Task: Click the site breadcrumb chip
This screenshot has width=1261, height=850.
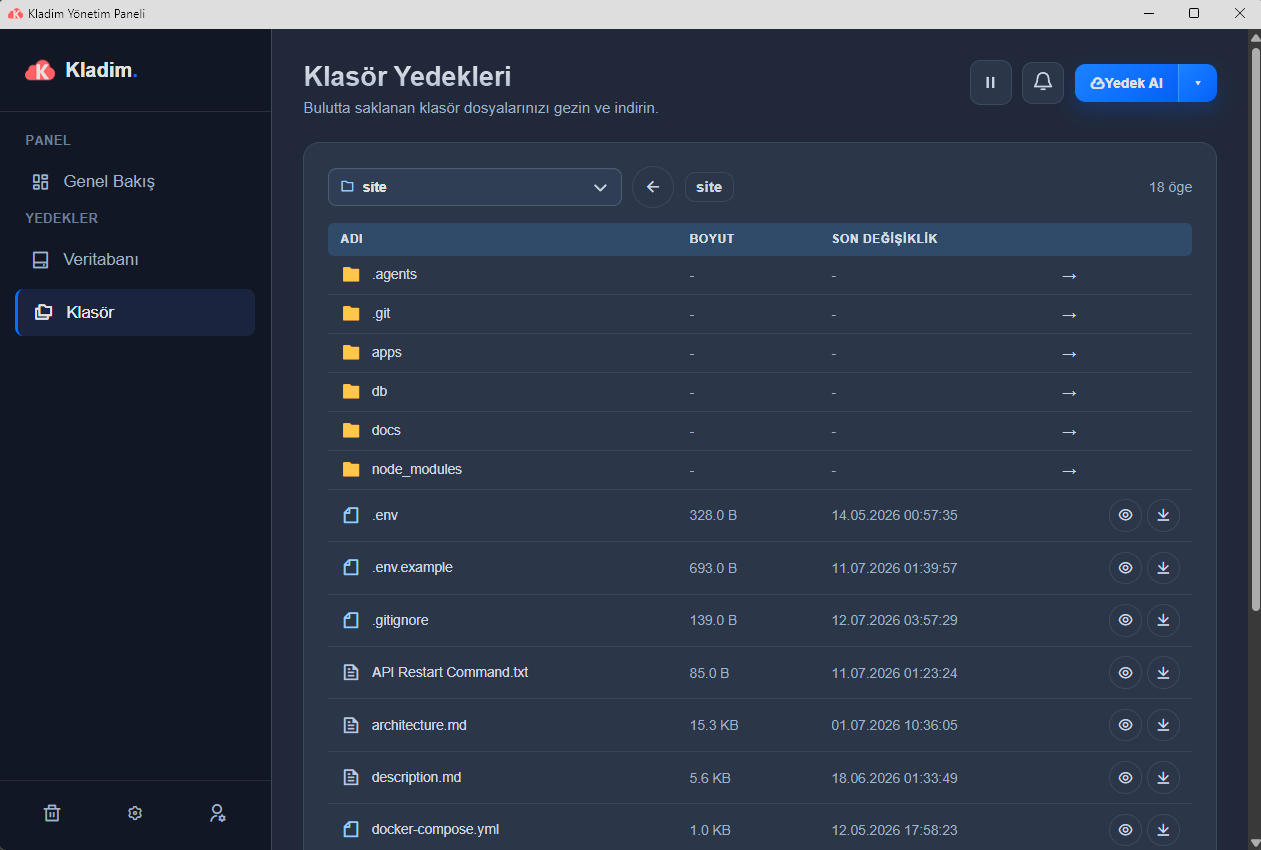Action: (x=709, y=187)
